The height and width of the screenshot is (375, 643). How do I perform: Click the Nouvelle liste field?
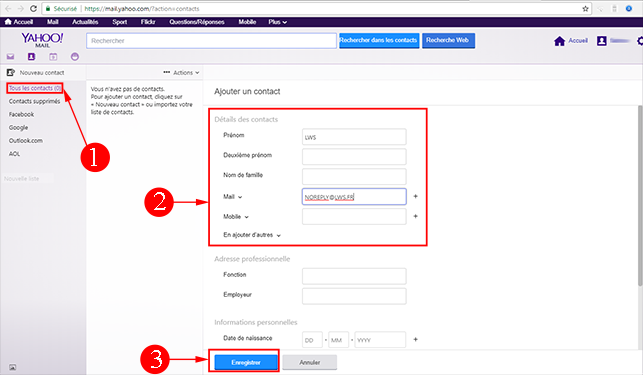pyautogui.click(x=27, y=179)
